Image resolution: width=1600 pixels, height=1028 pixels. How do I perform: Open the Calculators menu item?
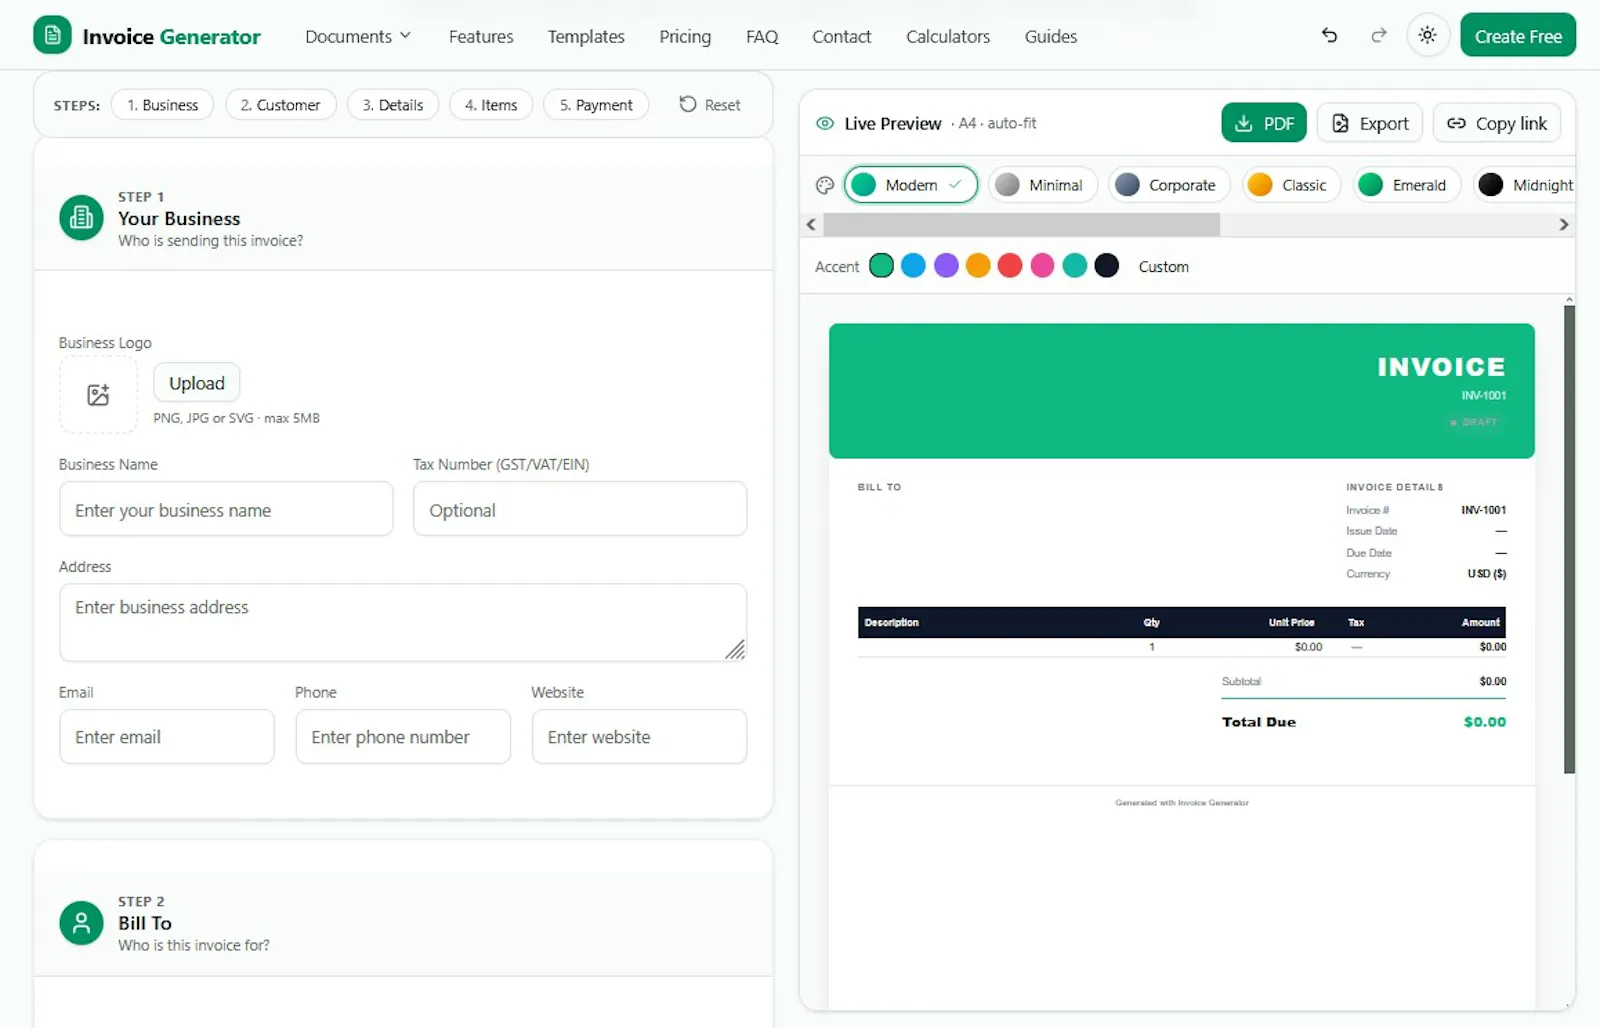[x=948, y=36]
